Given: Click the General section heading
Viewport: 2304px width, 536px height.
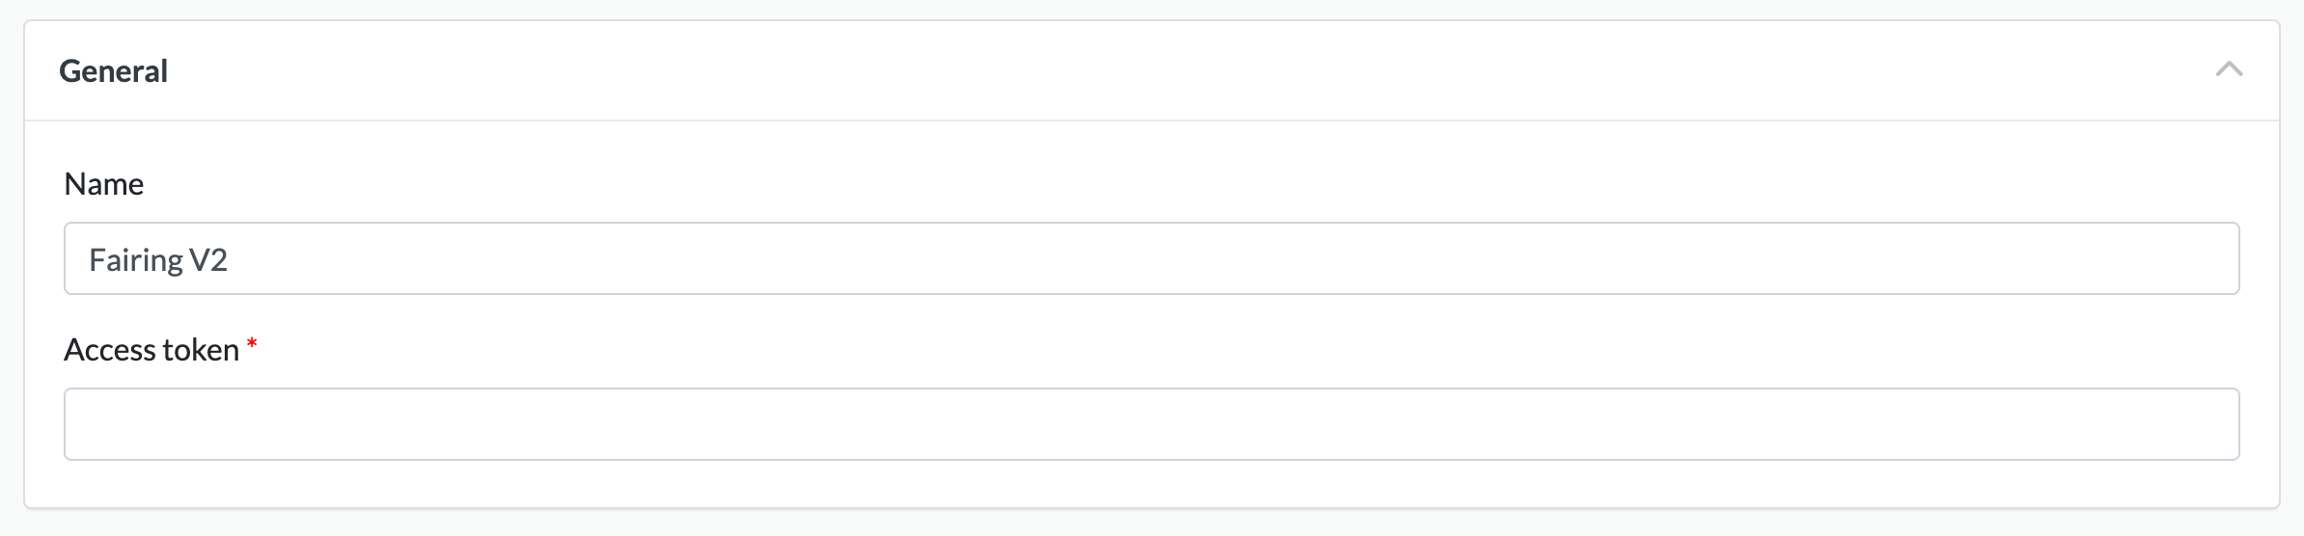Looking at the screenshot, I should point(113,71).
